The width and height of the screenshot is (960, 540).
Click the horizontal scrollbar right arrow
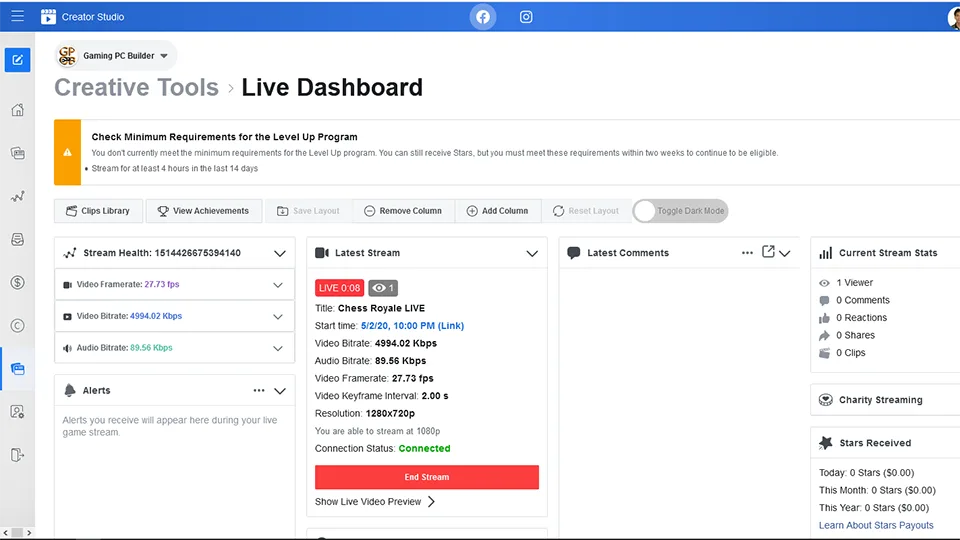coord(29,533)
